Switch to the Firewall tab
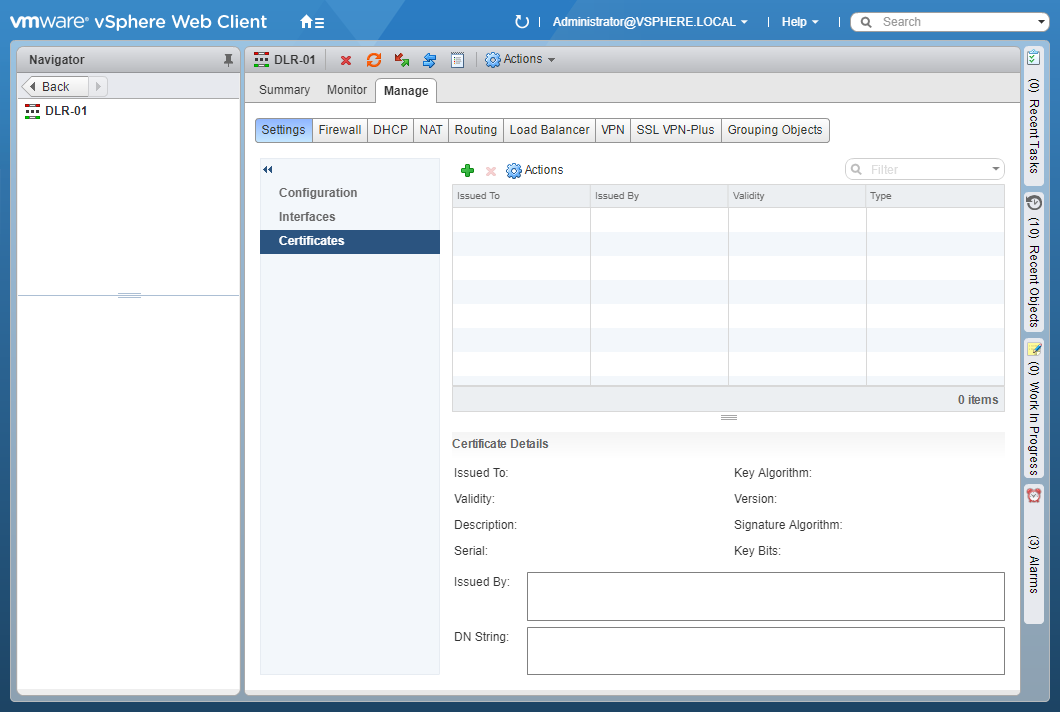The width and height of the screenshot is (1060, 712). 340,130
